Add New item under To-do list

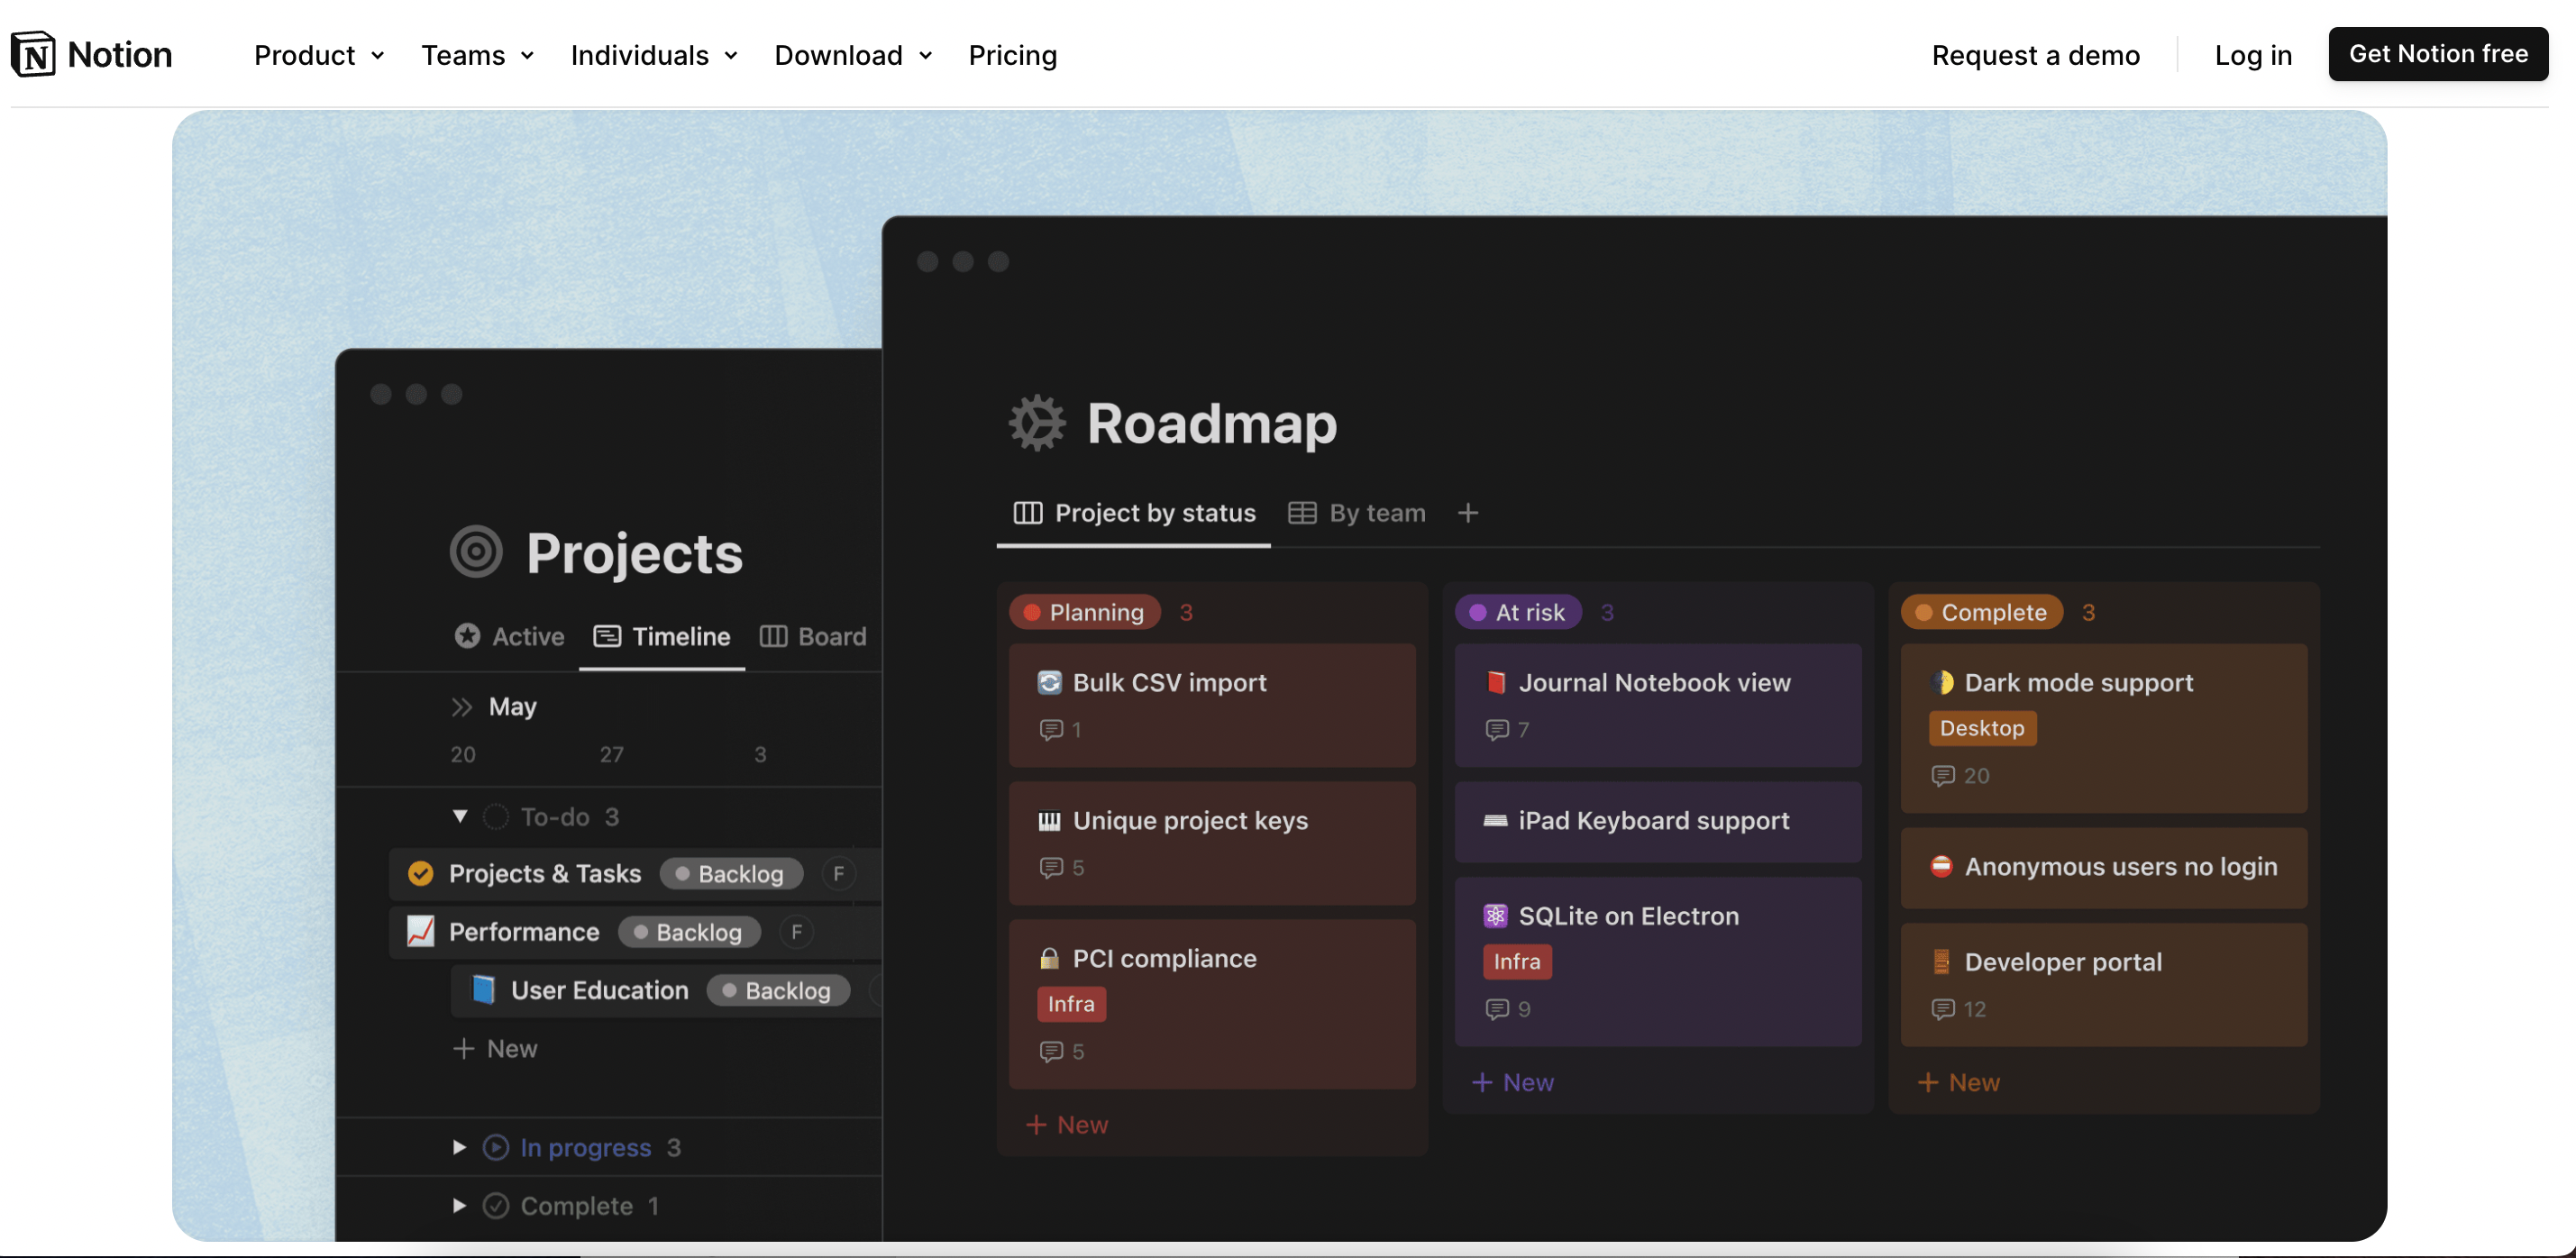click(496, 1050)
